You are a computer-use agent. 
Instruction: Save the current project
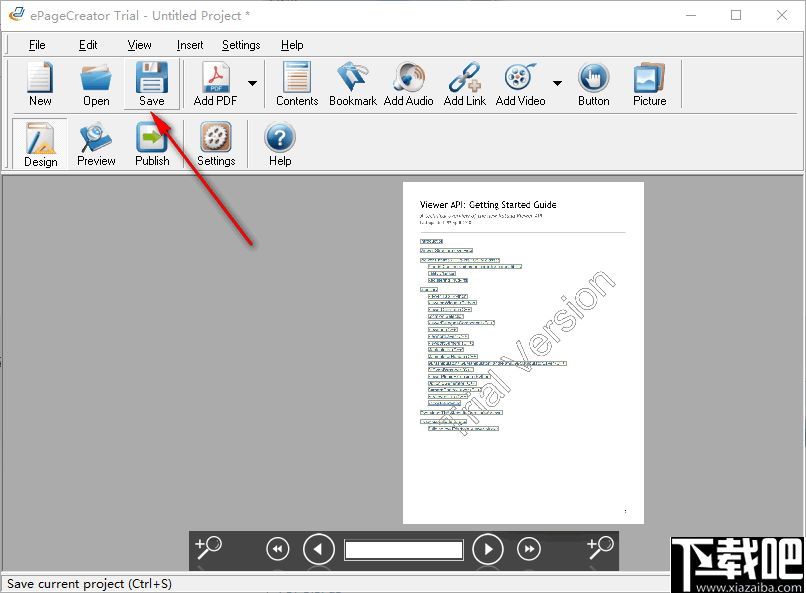pos(152,84)
